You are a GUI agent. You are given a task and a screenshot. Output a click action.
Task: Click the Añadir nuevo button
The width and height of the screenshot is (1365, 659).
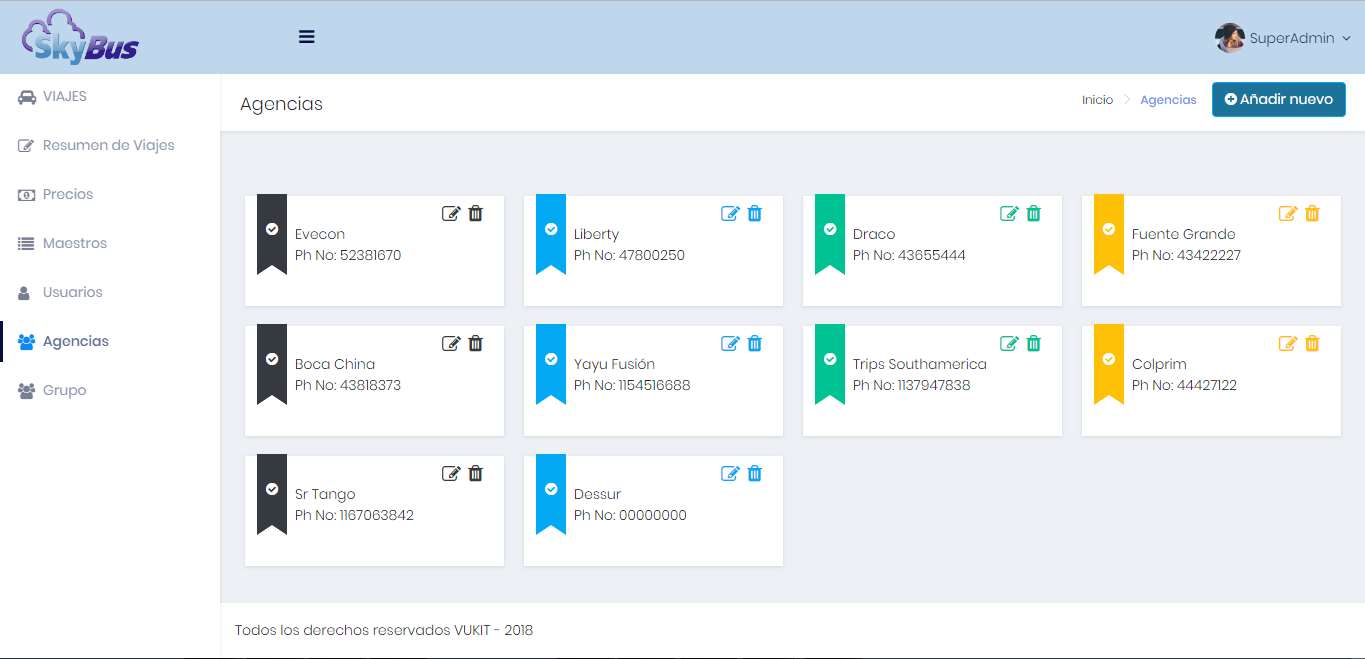coord(1278,100)
